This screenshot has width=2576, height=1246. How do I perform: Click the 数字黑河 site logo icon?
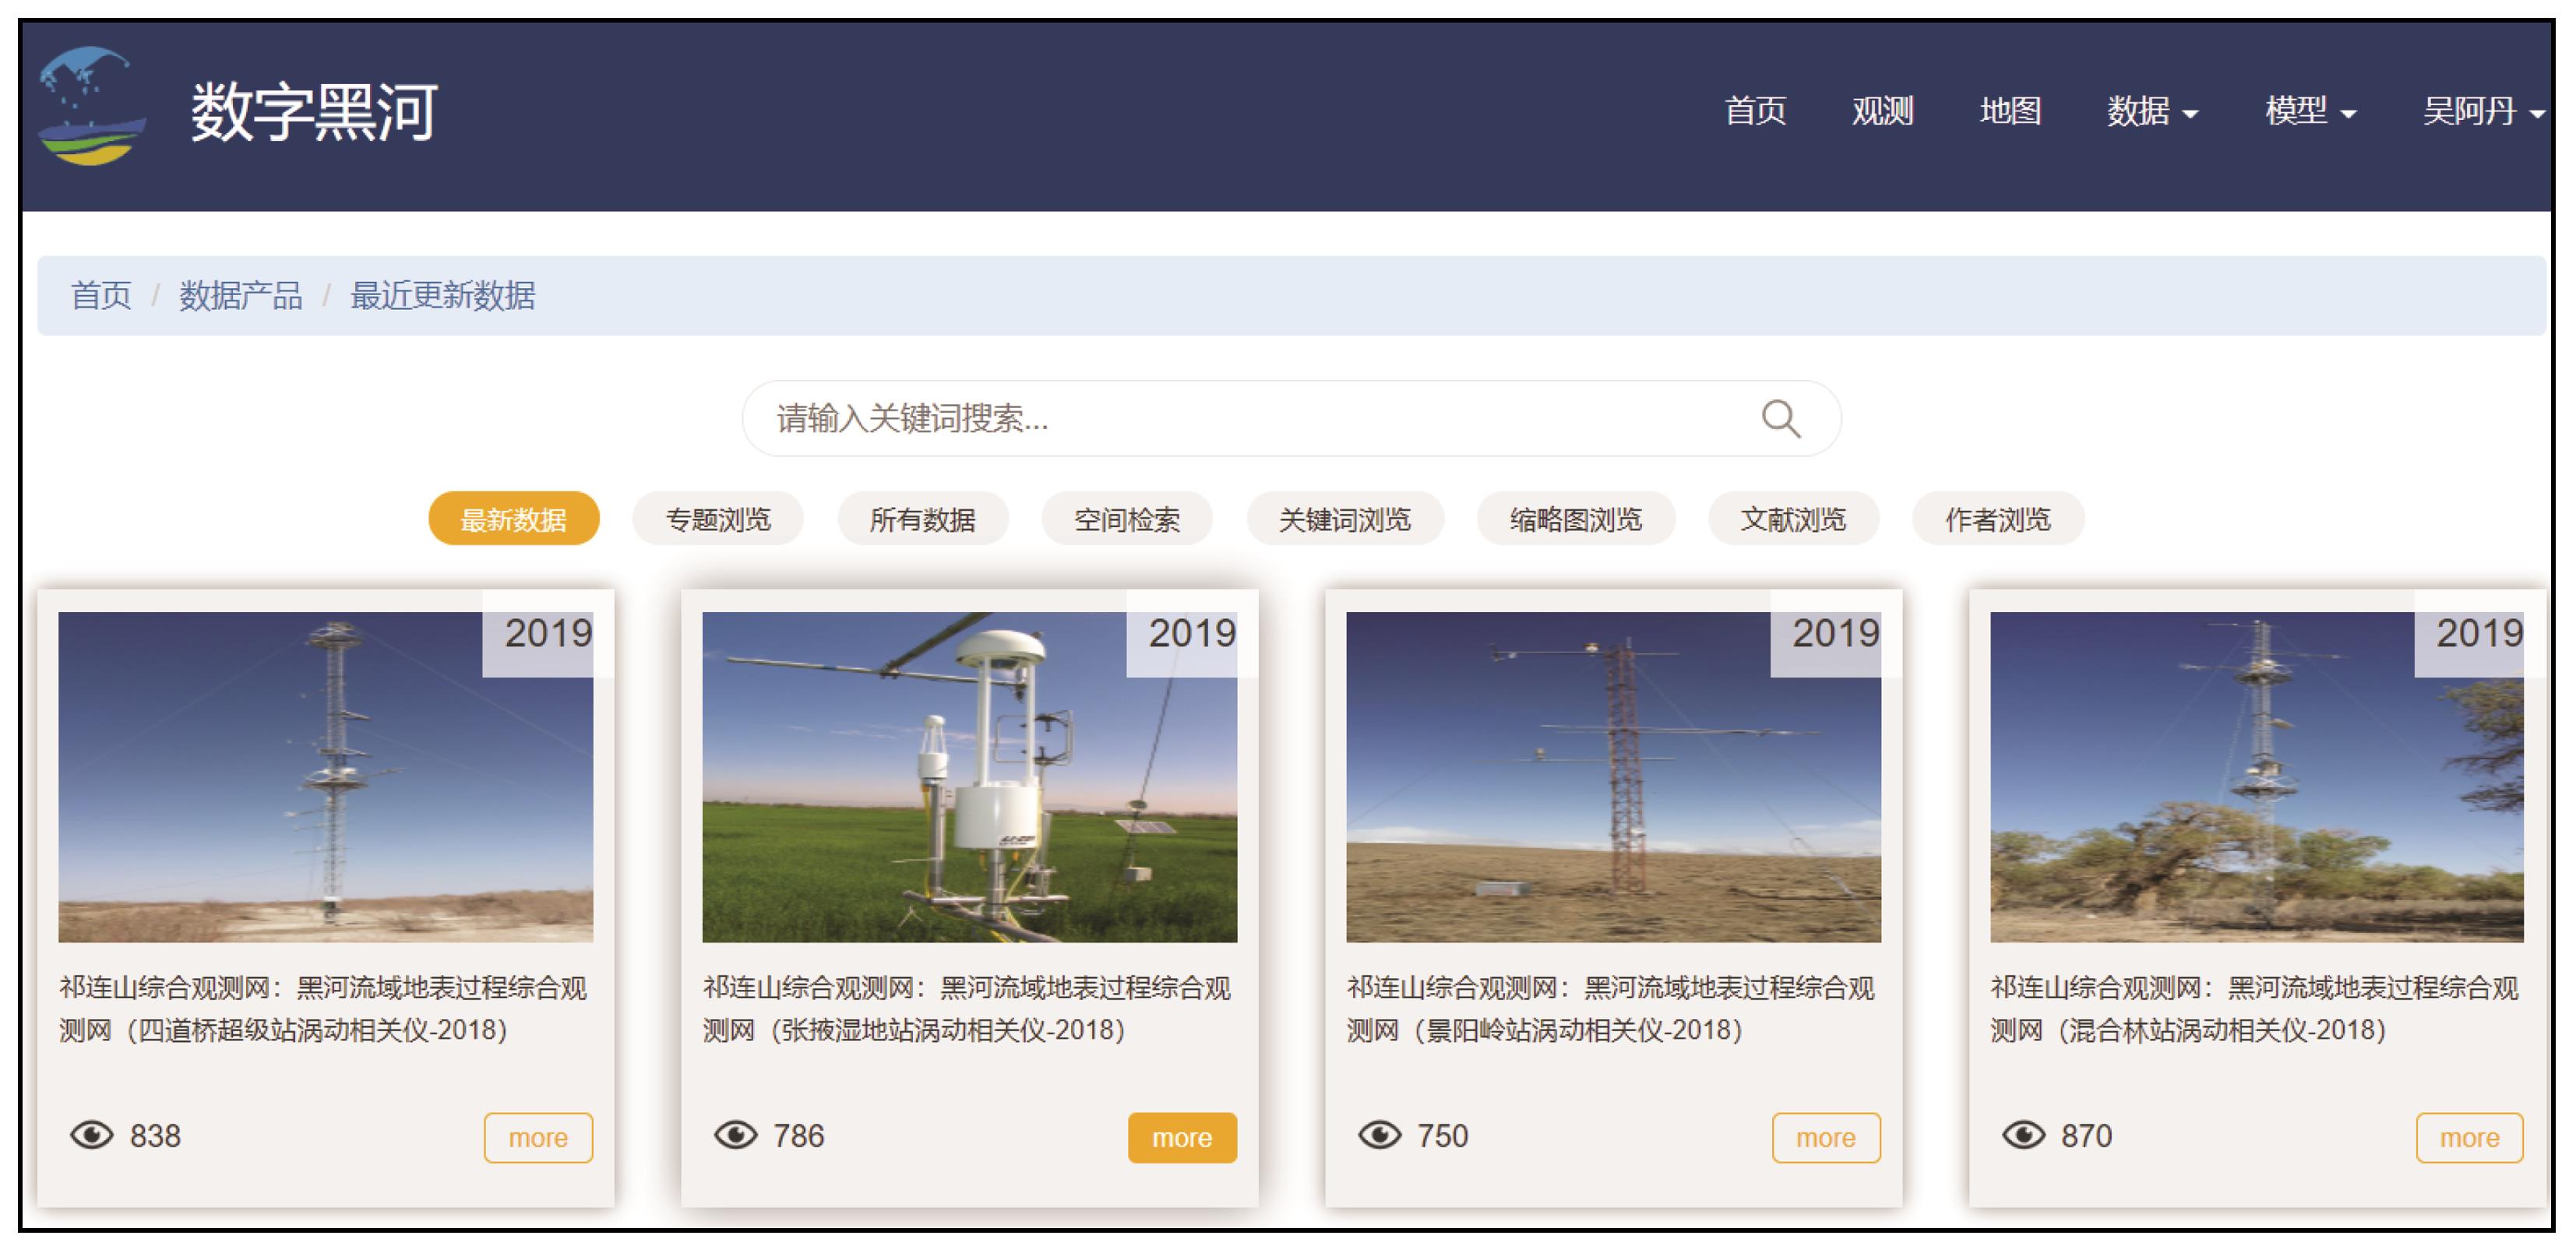(x=91, y=106)
